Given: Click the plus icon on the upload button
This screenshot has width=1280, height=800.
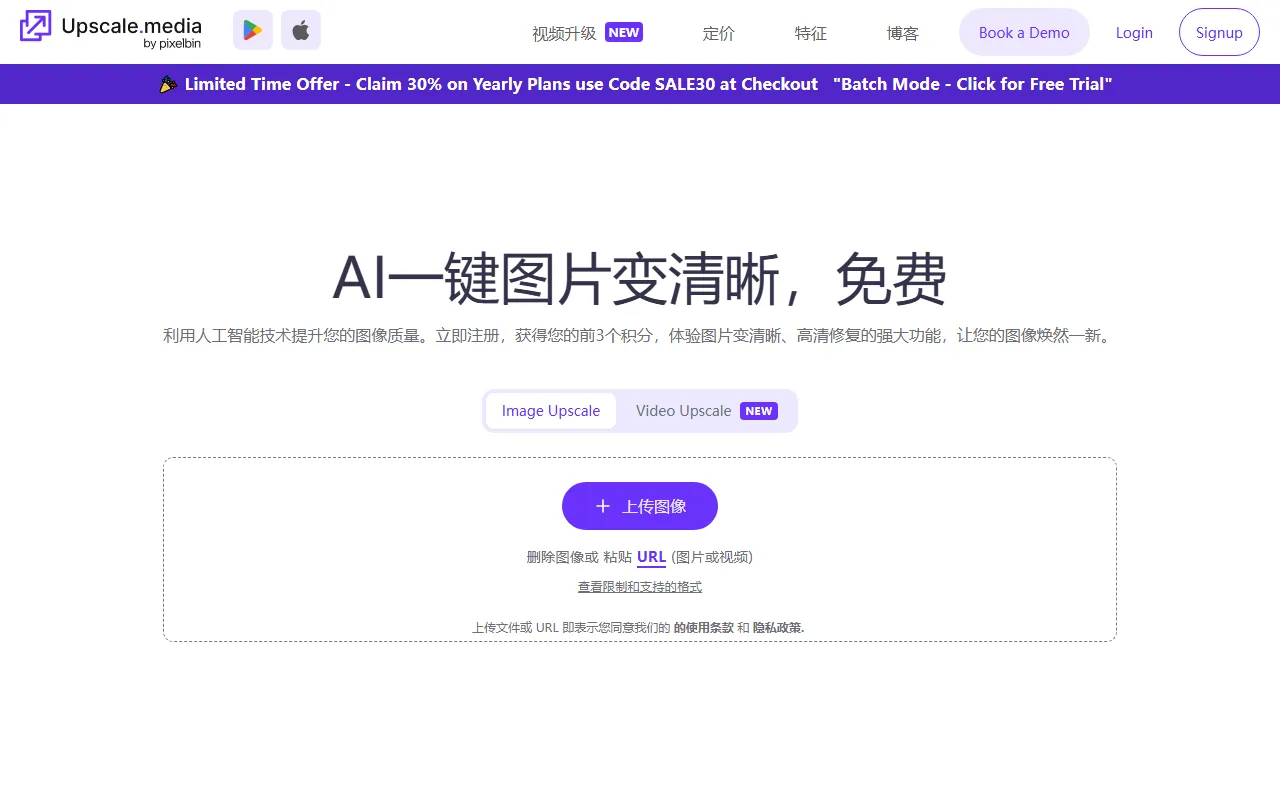Looking at the screenshot, I should pos(603,506).
